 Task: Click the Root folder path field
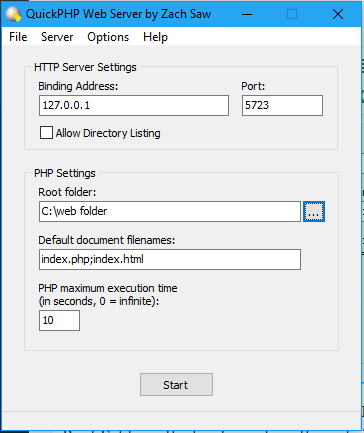[x=170, y=211]
